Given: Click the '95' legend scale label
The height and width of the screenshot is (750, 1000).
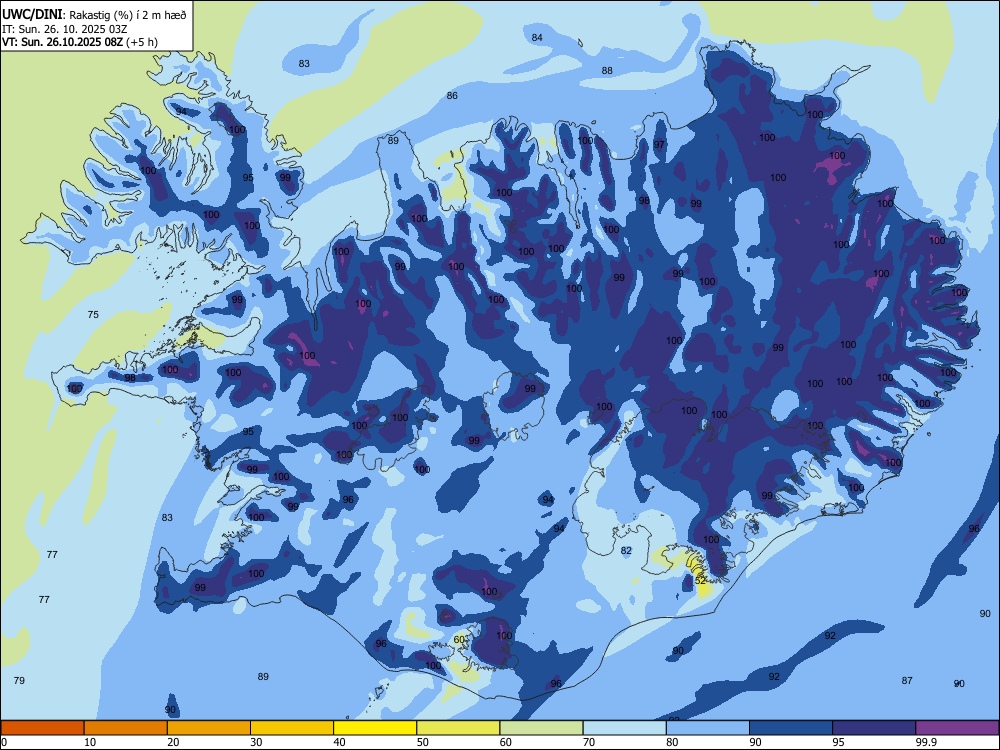Looking at the screenshot, I should pyautogui.click(x=838, y=742).
